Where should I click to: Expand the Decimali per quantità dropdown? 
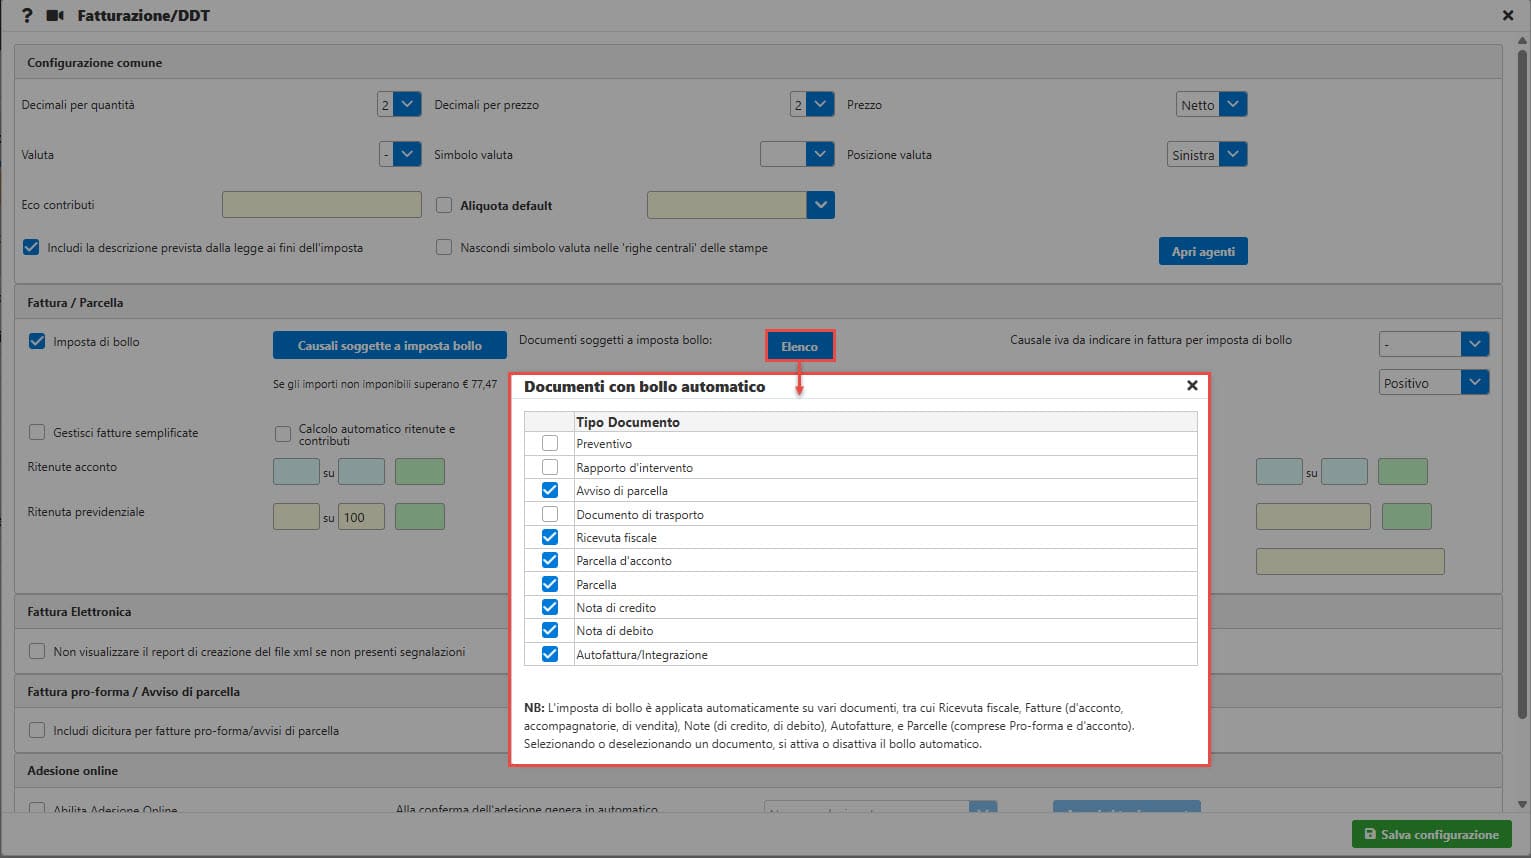coord(407,105)
